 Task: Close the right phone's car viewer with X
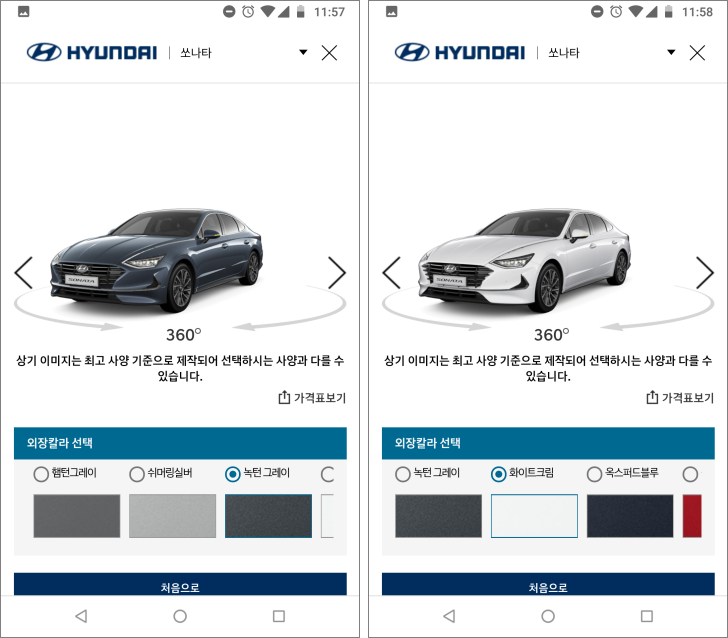click(x=697, y=53)
